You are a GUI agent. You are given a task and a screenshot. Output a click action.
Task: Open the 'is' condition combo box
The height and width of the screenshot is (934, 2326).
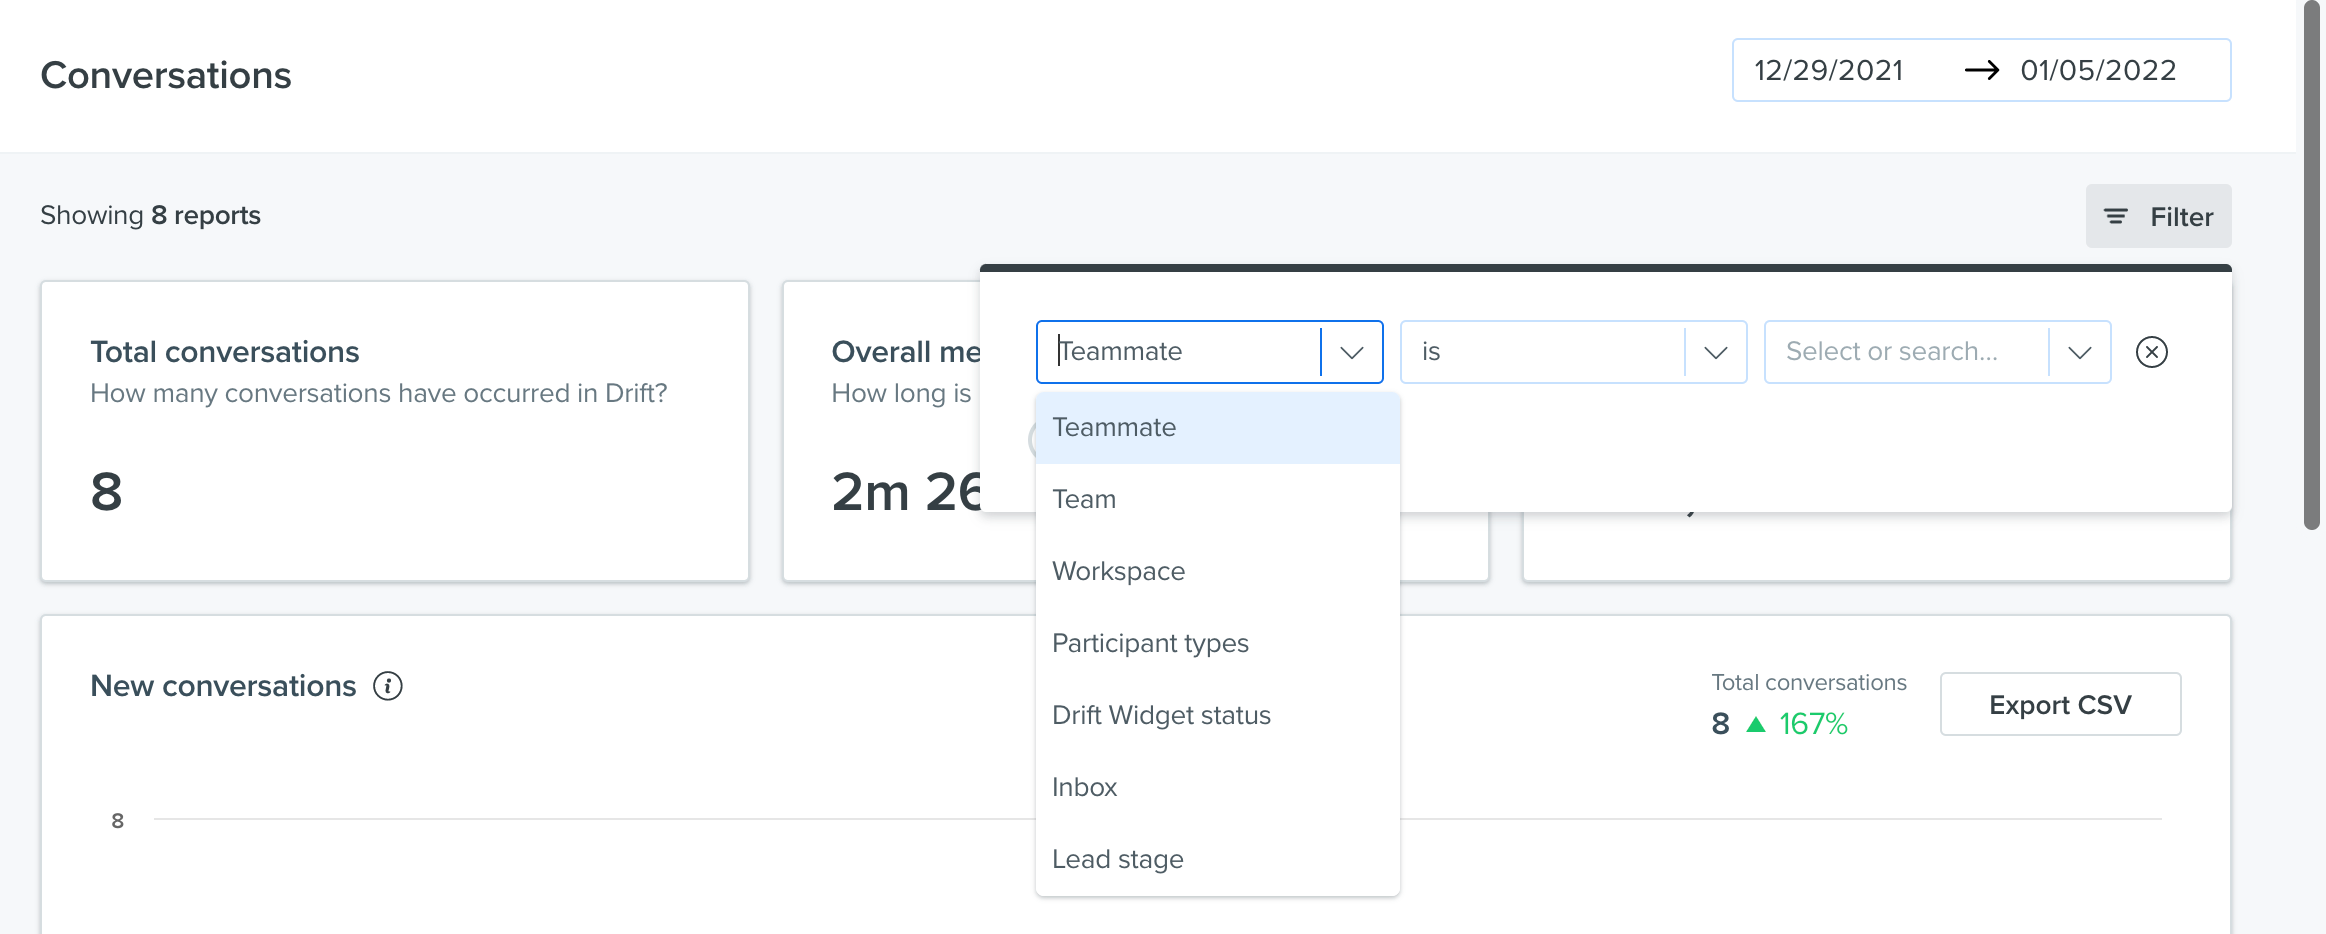(1573, 352)
